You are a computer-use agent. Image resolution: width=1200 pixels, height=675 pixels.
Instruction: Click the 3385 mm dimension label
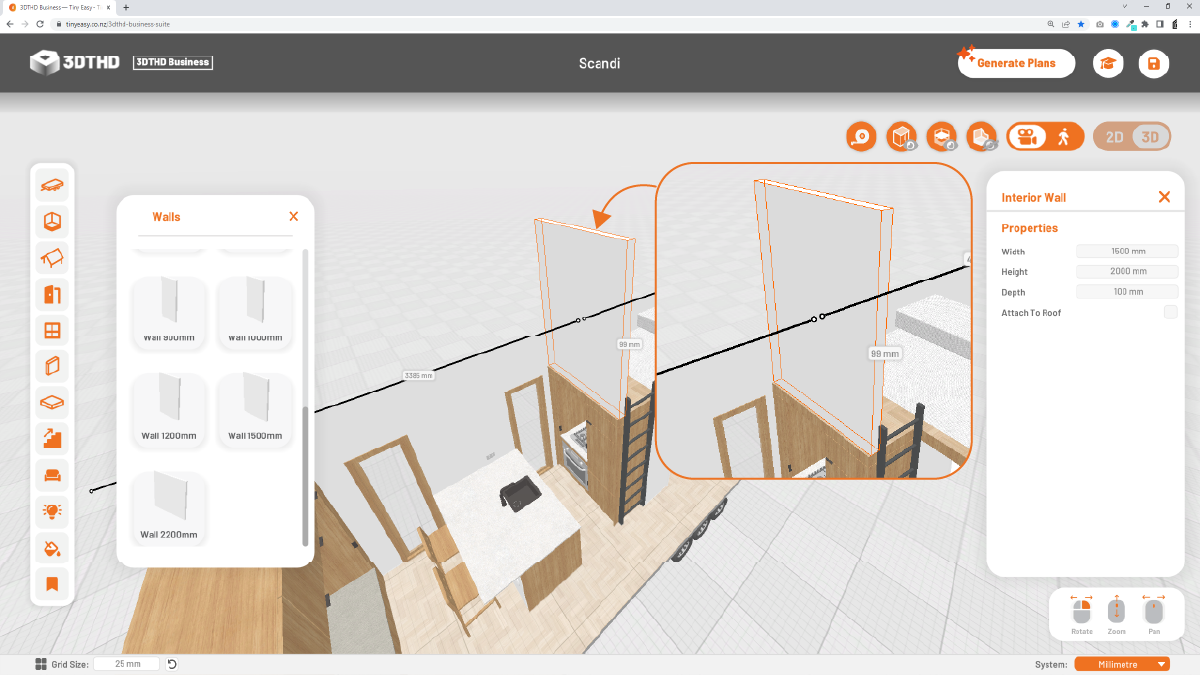[418, 376]
